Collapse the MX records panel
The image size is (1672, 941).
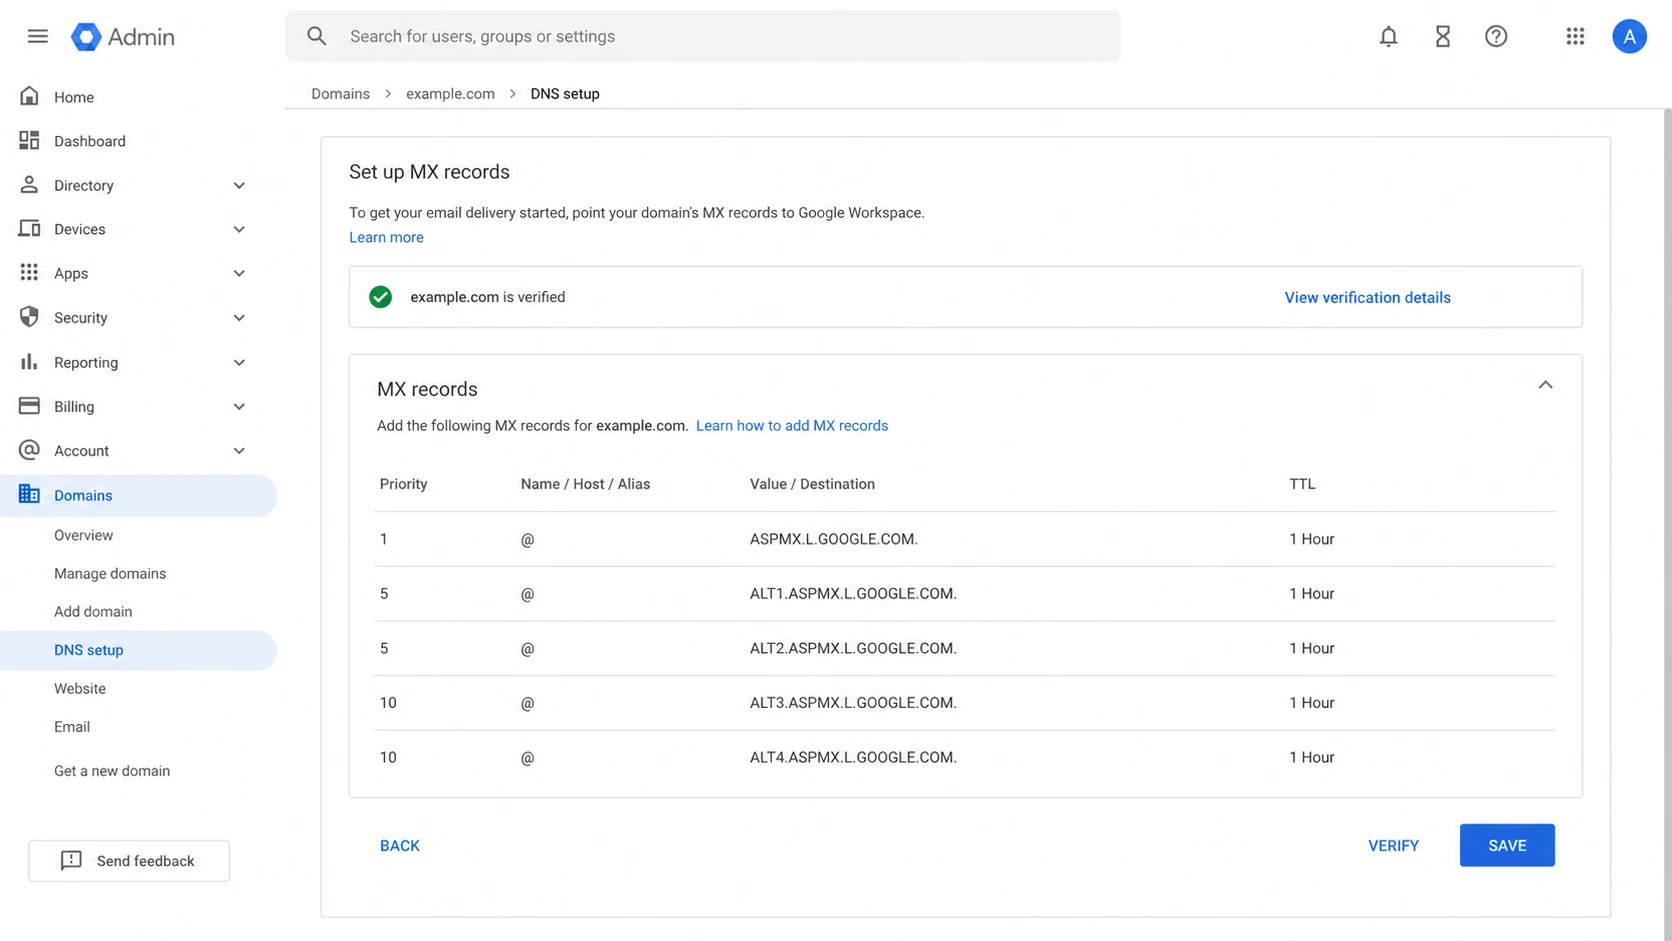coord(1545,385)
